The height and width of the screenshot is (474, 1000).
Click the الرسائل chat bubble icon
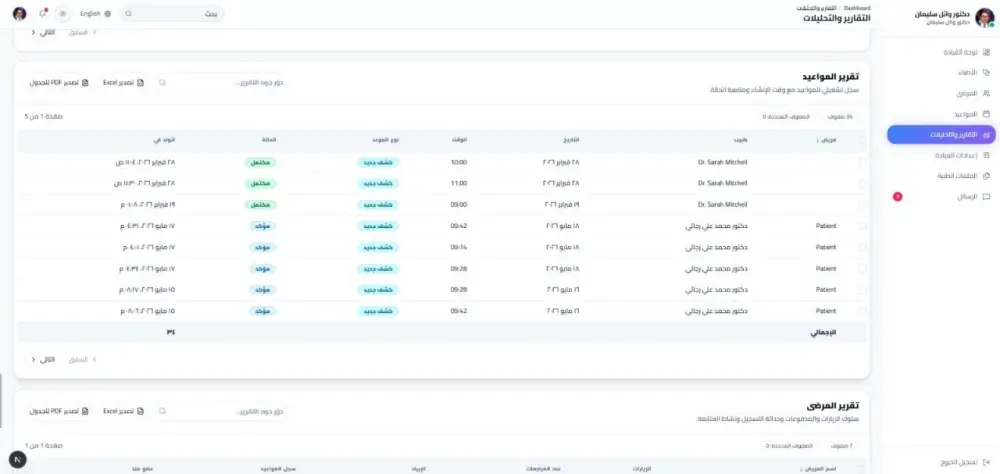pos(987,196)
